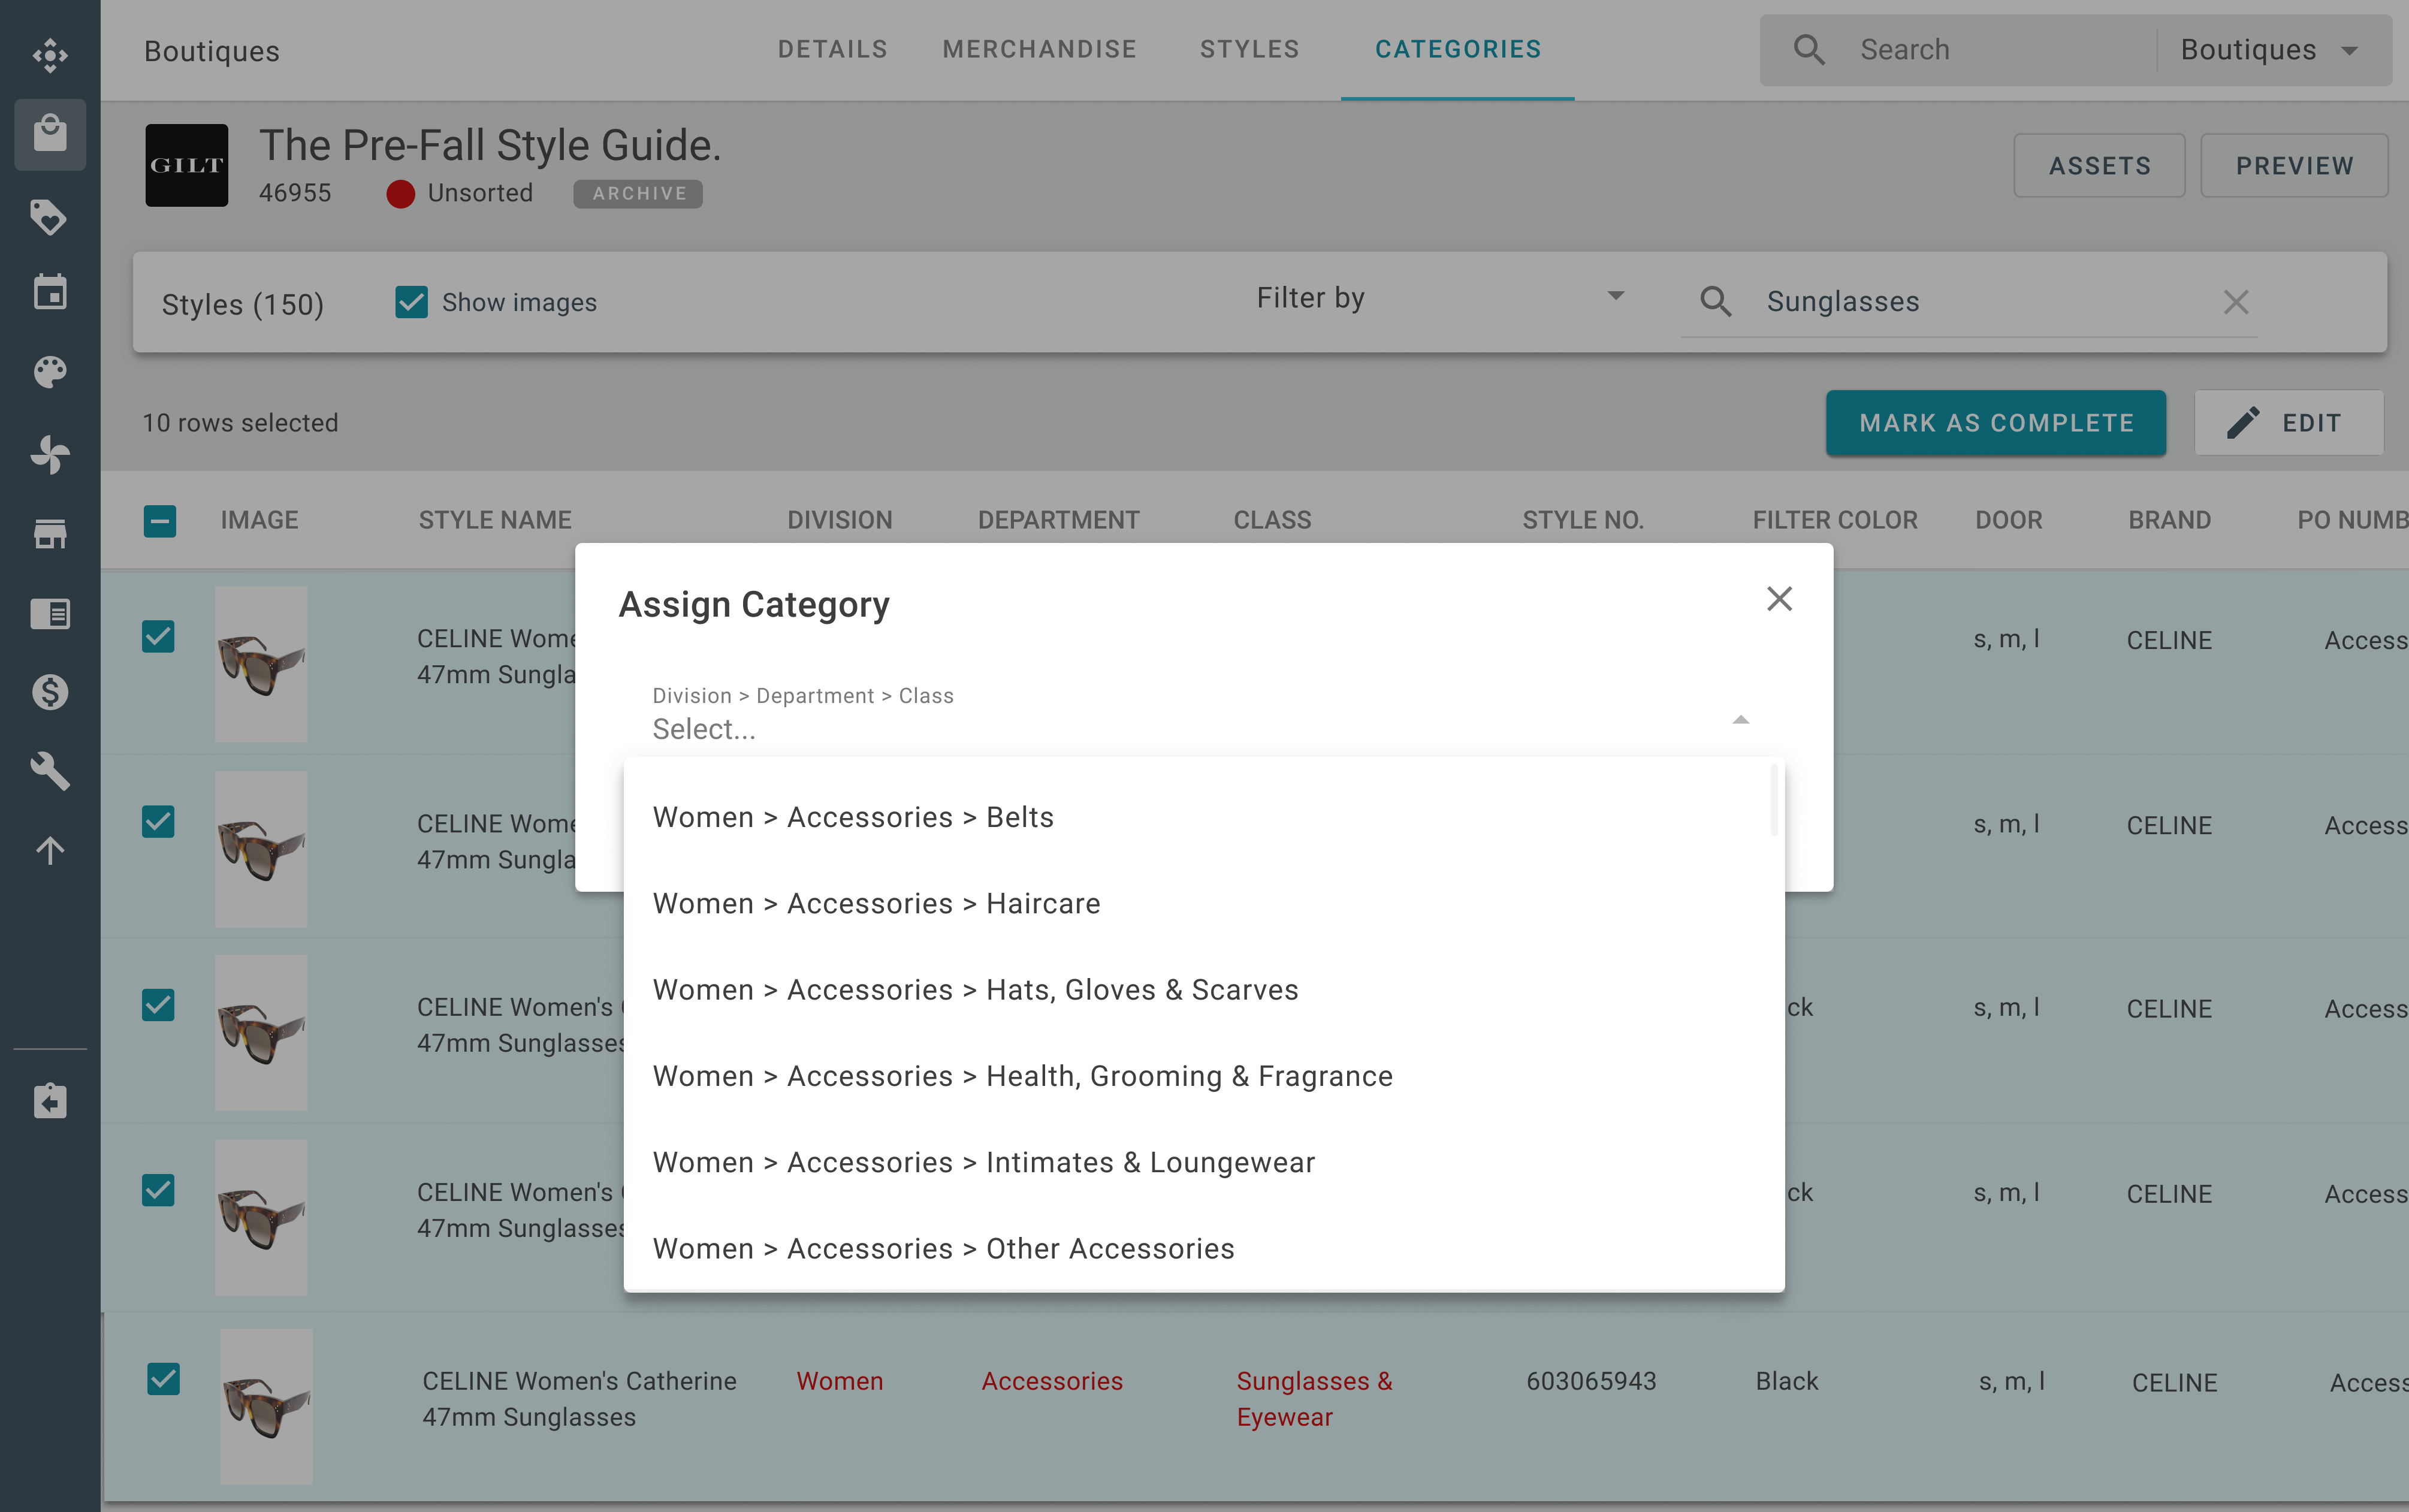Click the dropdown list scrollbar
The image size is (2409, 1512).
coord(1773,800)
